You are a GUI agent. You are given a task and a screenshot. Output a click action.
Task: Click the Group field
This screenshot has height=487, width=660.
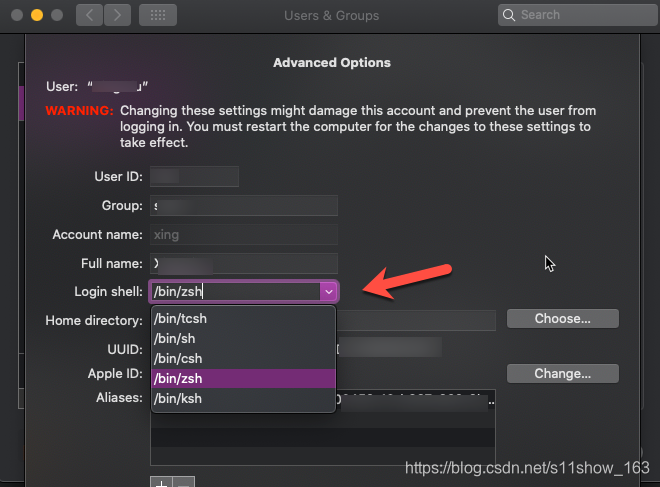(244, 205)
